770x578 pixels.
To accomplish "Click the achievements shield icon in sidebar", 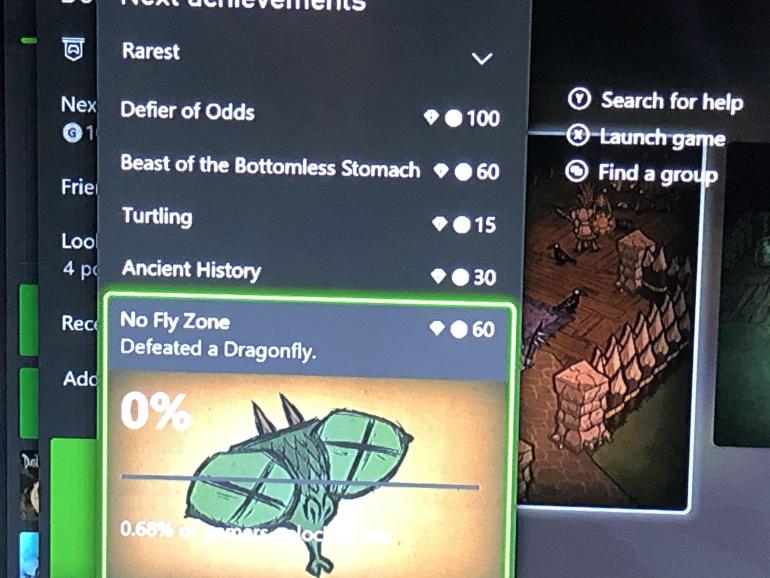I will (74, 49).
